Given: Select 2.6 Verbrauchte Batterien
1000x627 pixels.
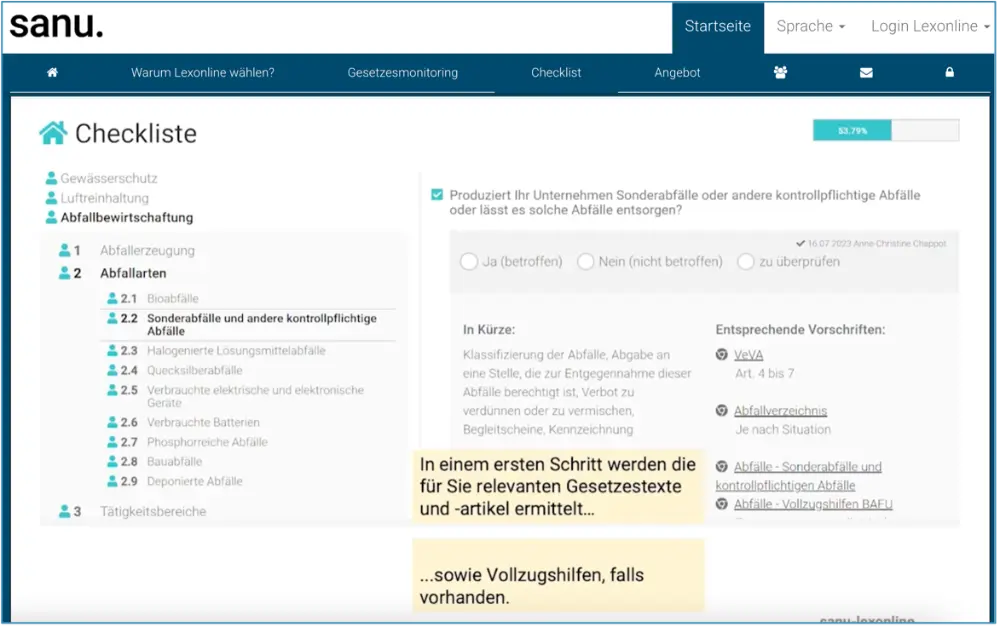Looking at the screenshot, I should pos(203,422).
